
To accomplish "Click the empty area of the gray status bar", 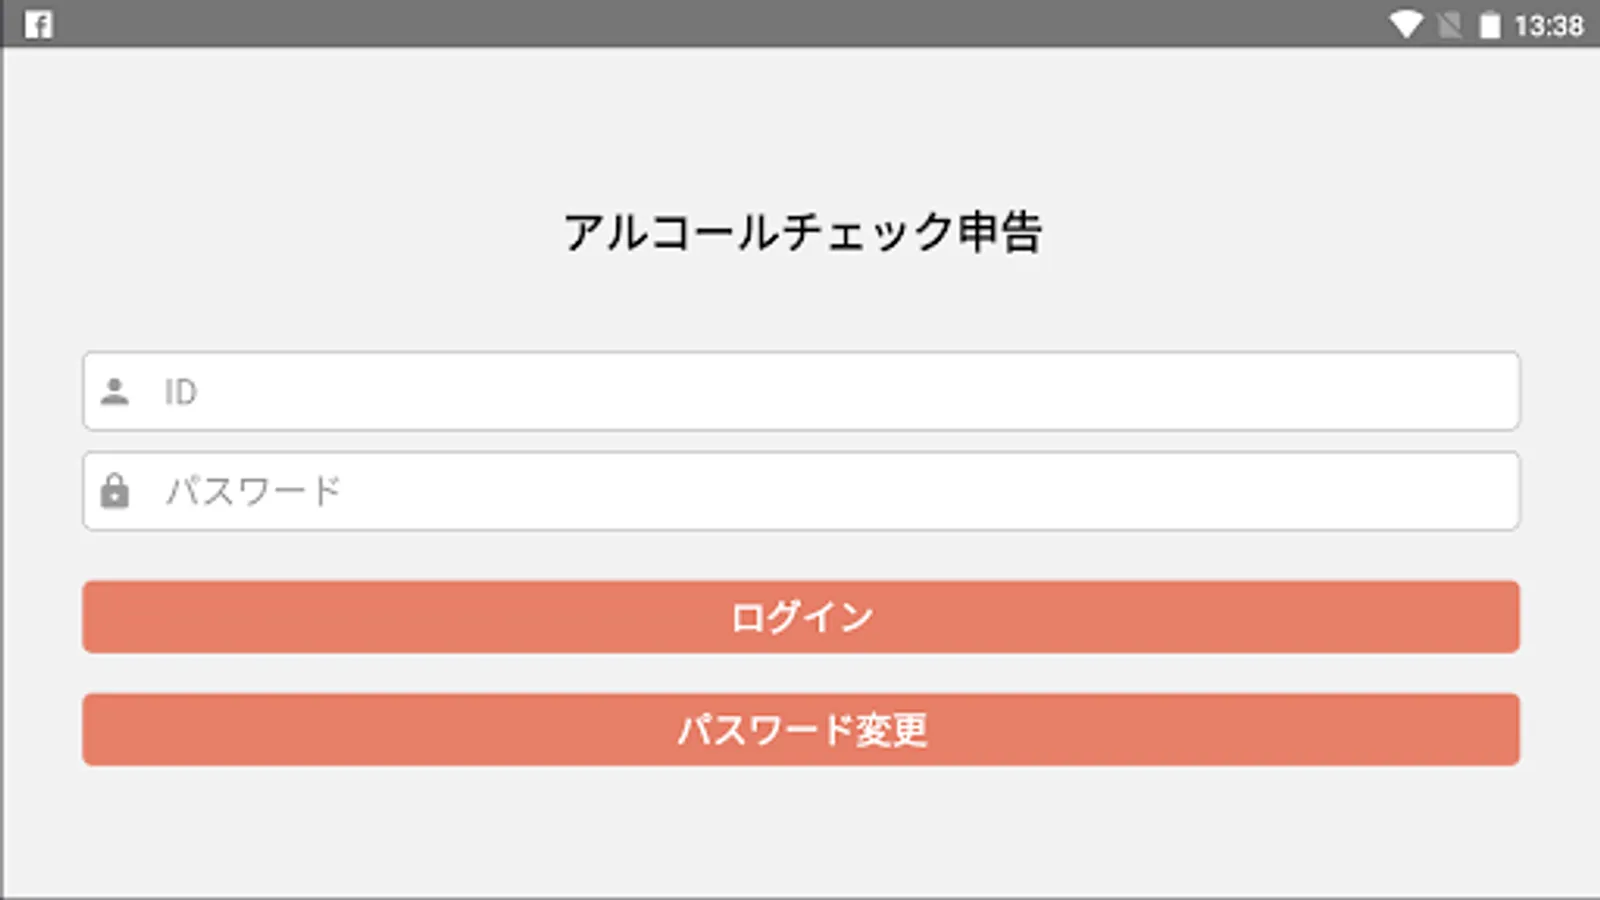I will (x=700, y=24).
